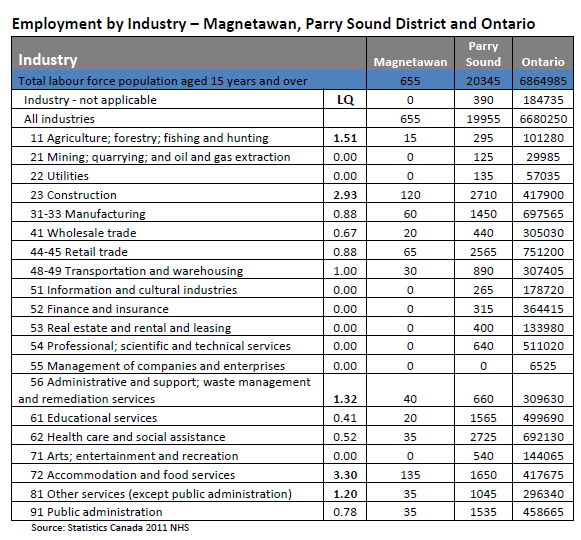The width and height of the screenshot is (581, 540).
Task: Click the Source: Statistics Canada 2011 NHS note
Action: pyautogui.click(x=110, y=527)
